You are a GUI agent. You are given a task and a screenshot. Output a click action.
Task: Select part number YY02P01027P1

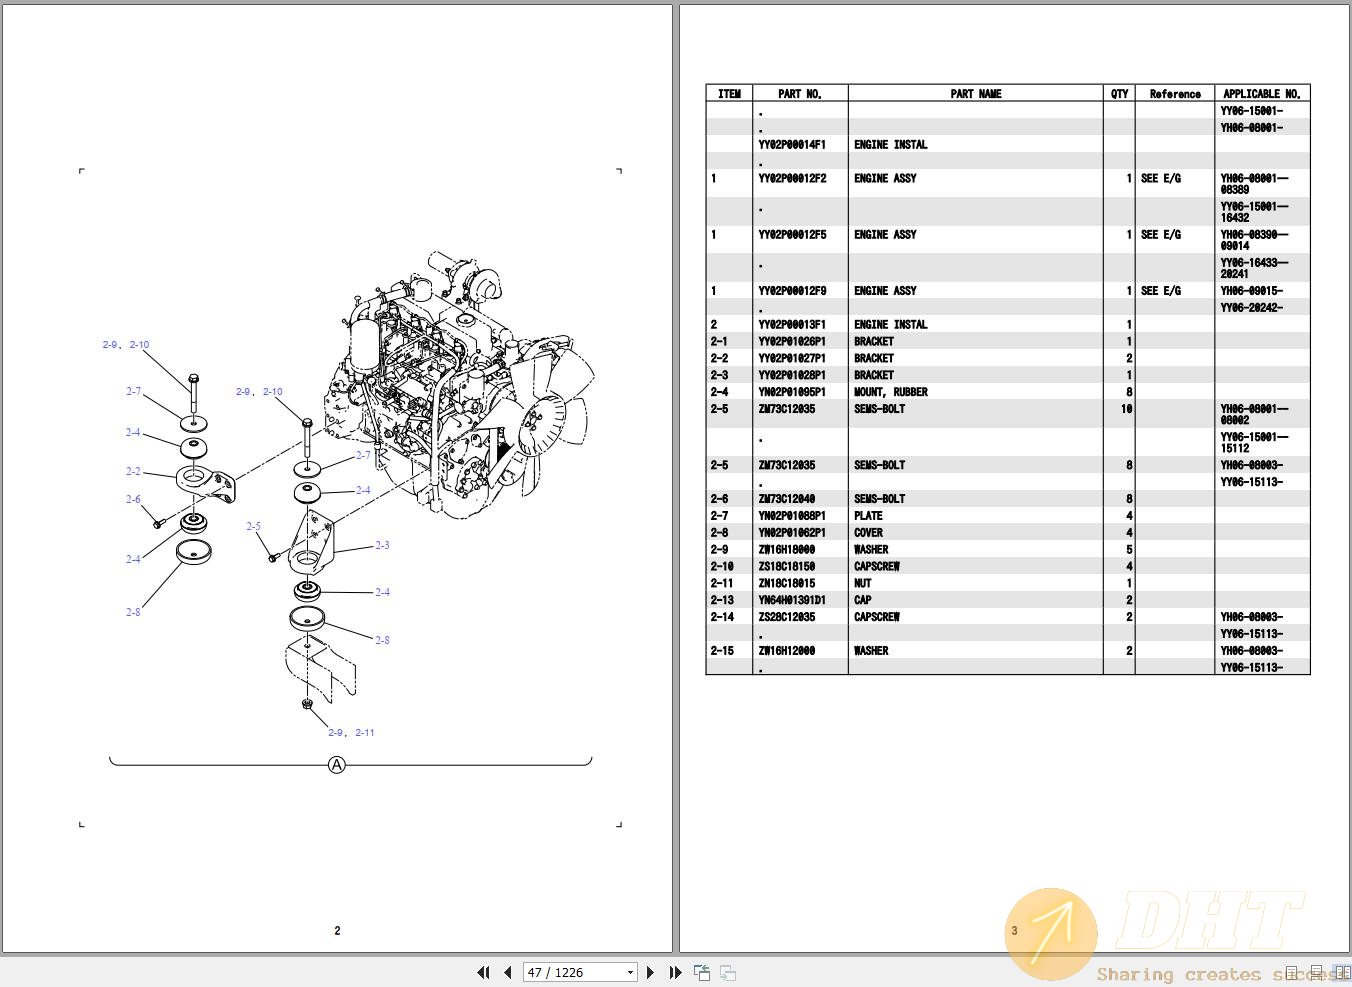click(792, 359)
